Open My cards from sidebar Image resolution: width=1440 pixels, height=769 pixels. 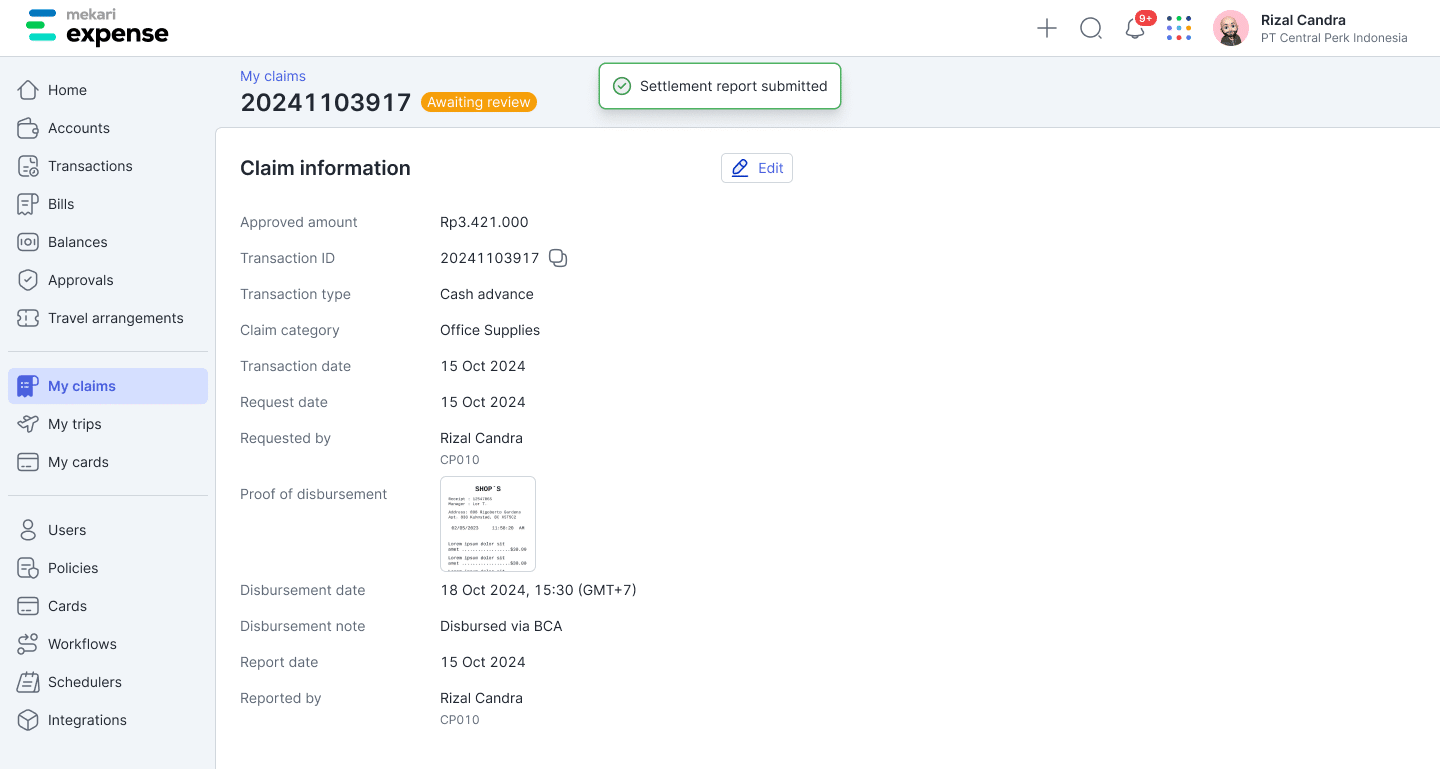coord(78,462)
